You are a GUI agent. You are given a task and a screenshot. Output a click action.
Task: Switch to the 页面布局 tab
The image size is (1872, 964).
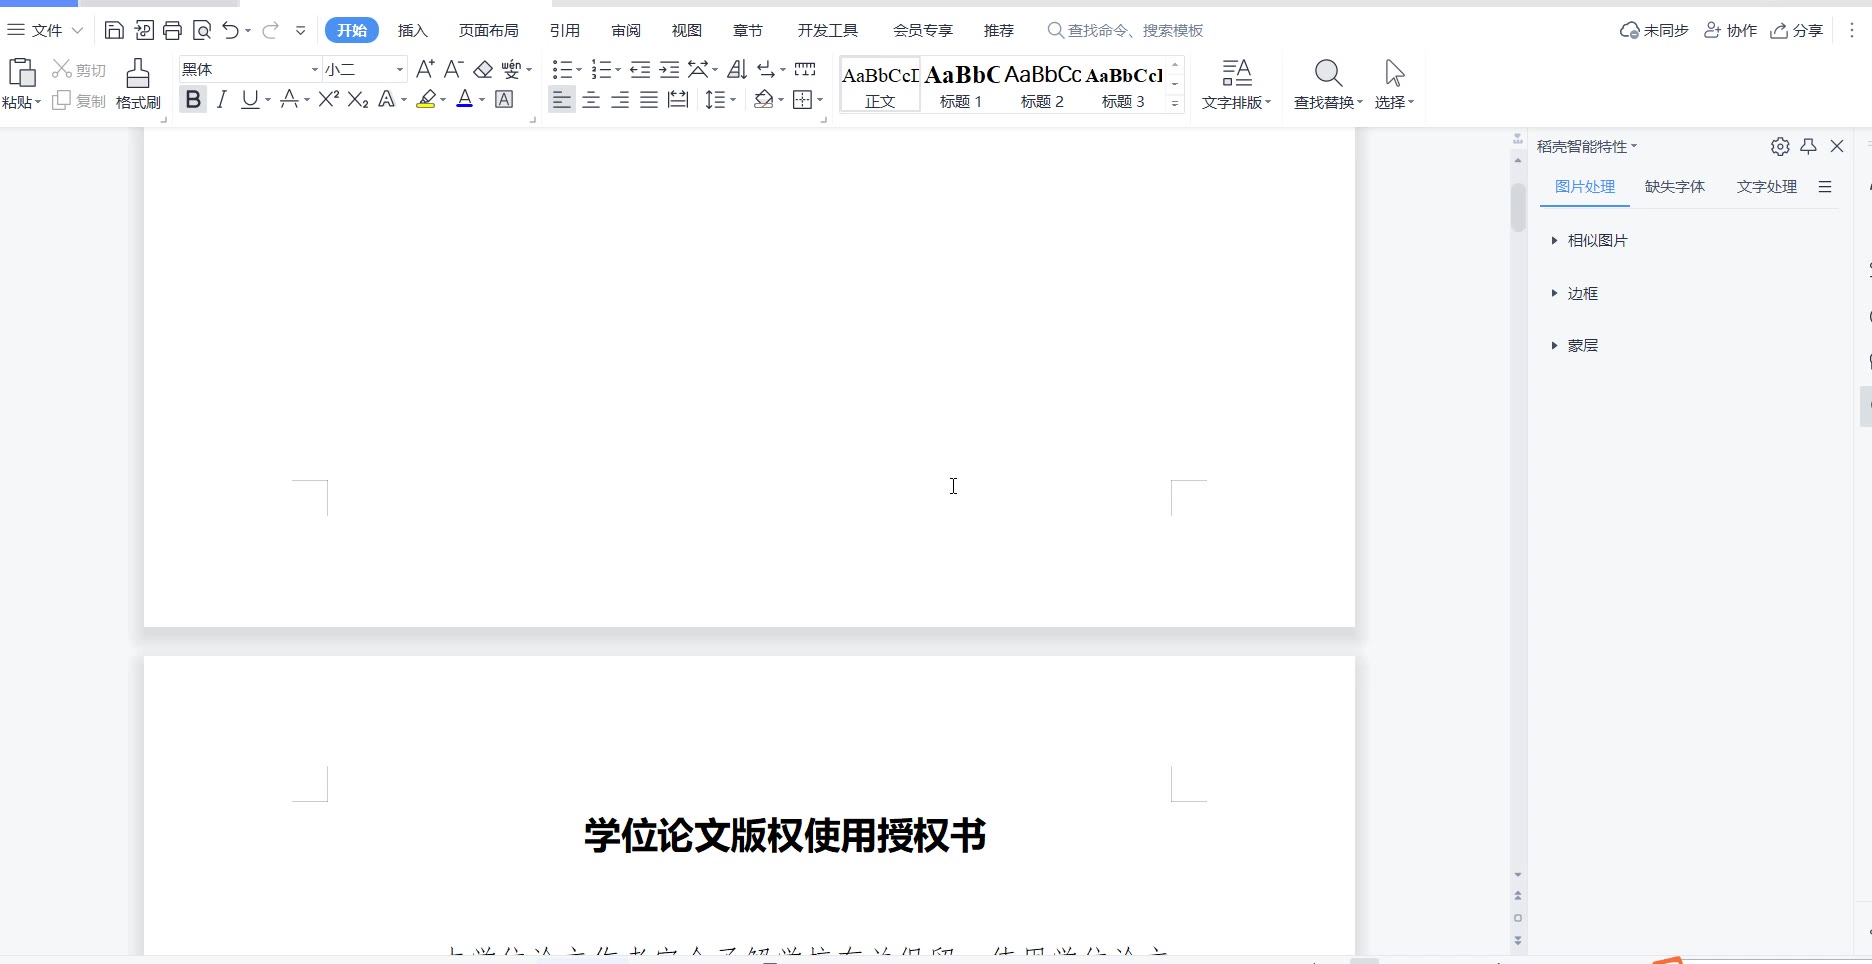tap(489, 30)
